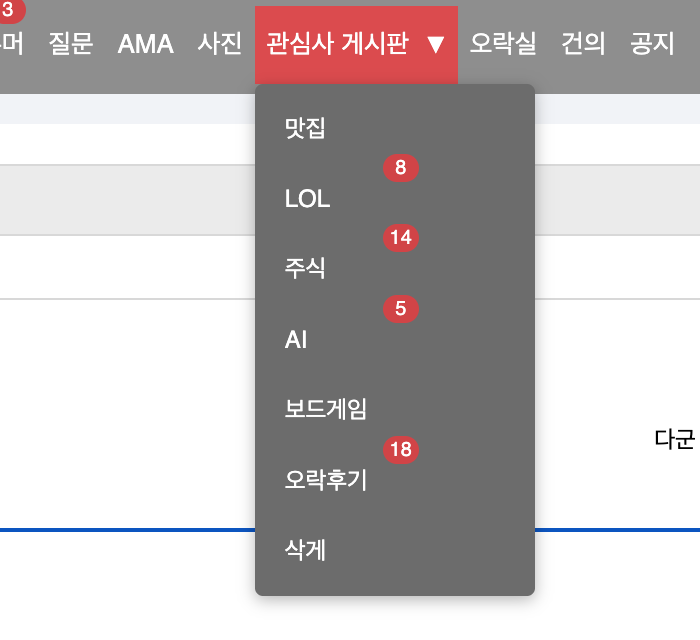Screen dimensions: 700x640
Task: Click the 관심사 게시판 menu label
Action: [x=337, y=45]
